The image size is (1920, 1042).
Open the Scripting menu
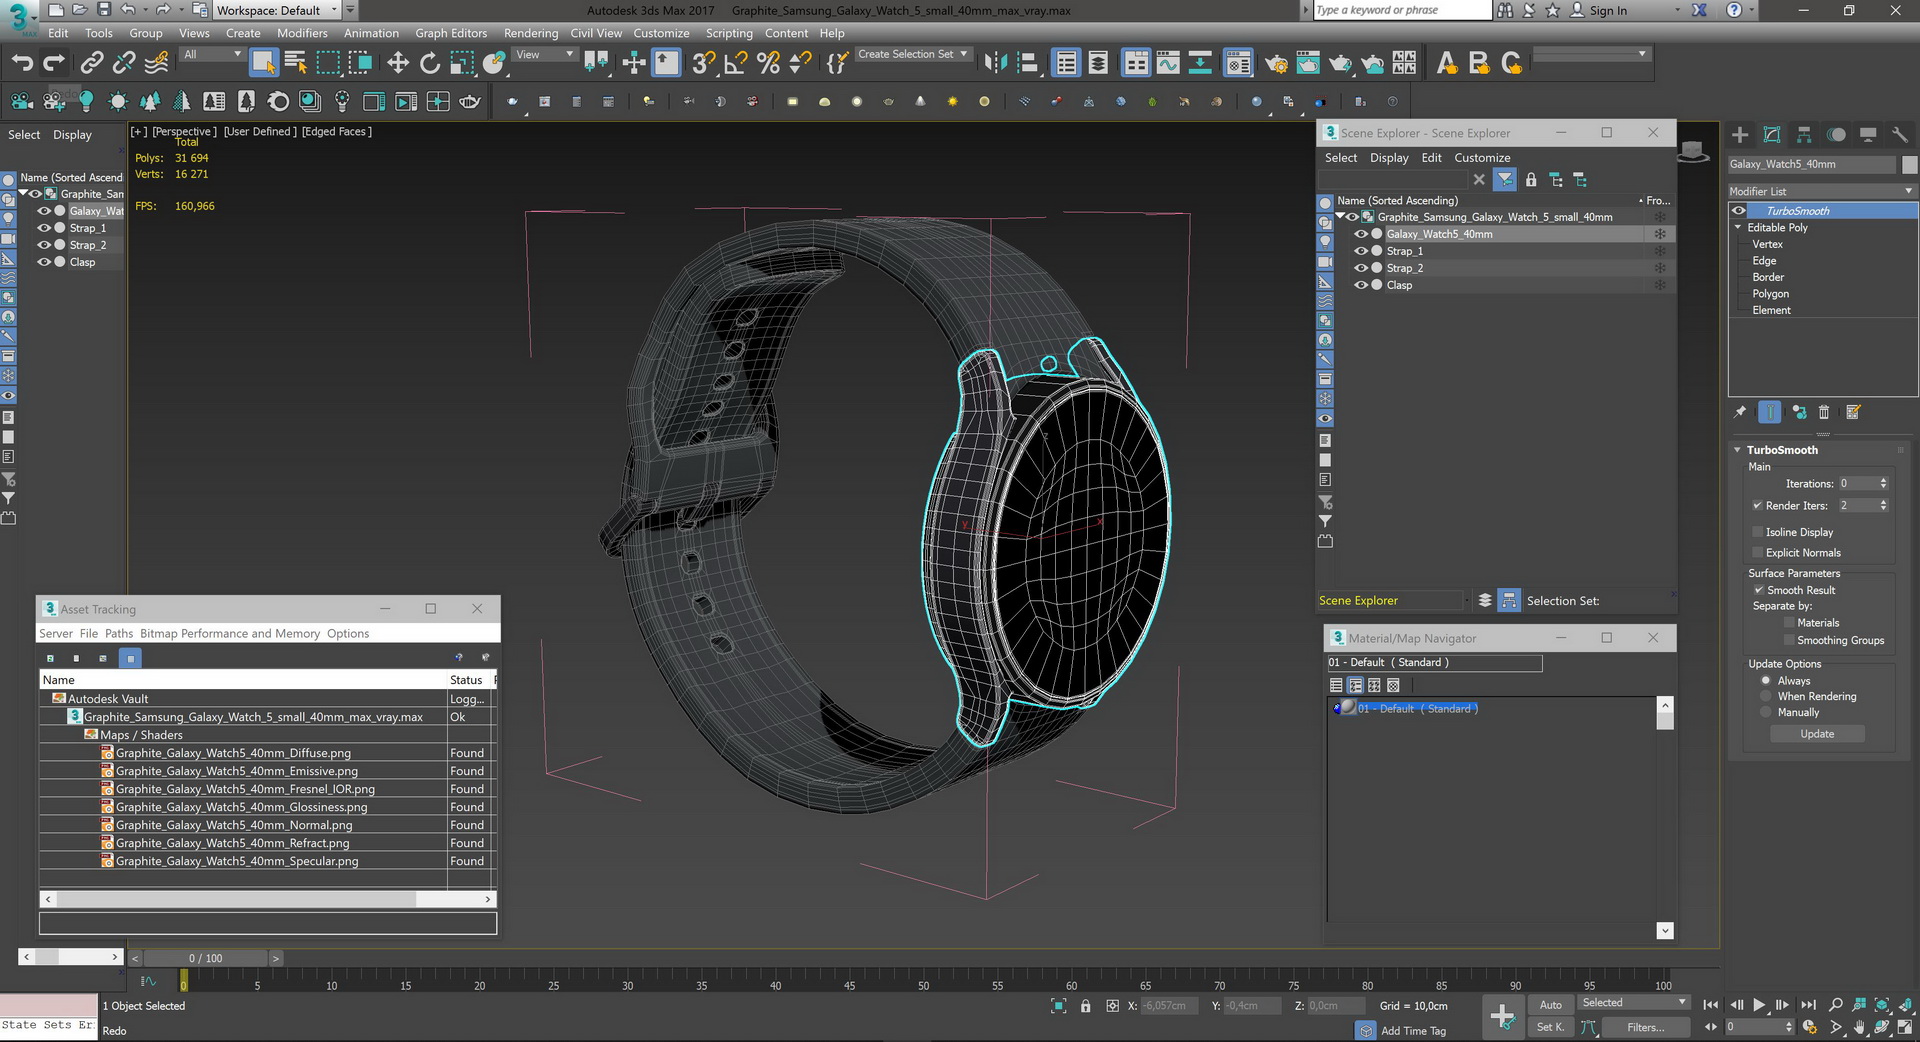point(729,33)
